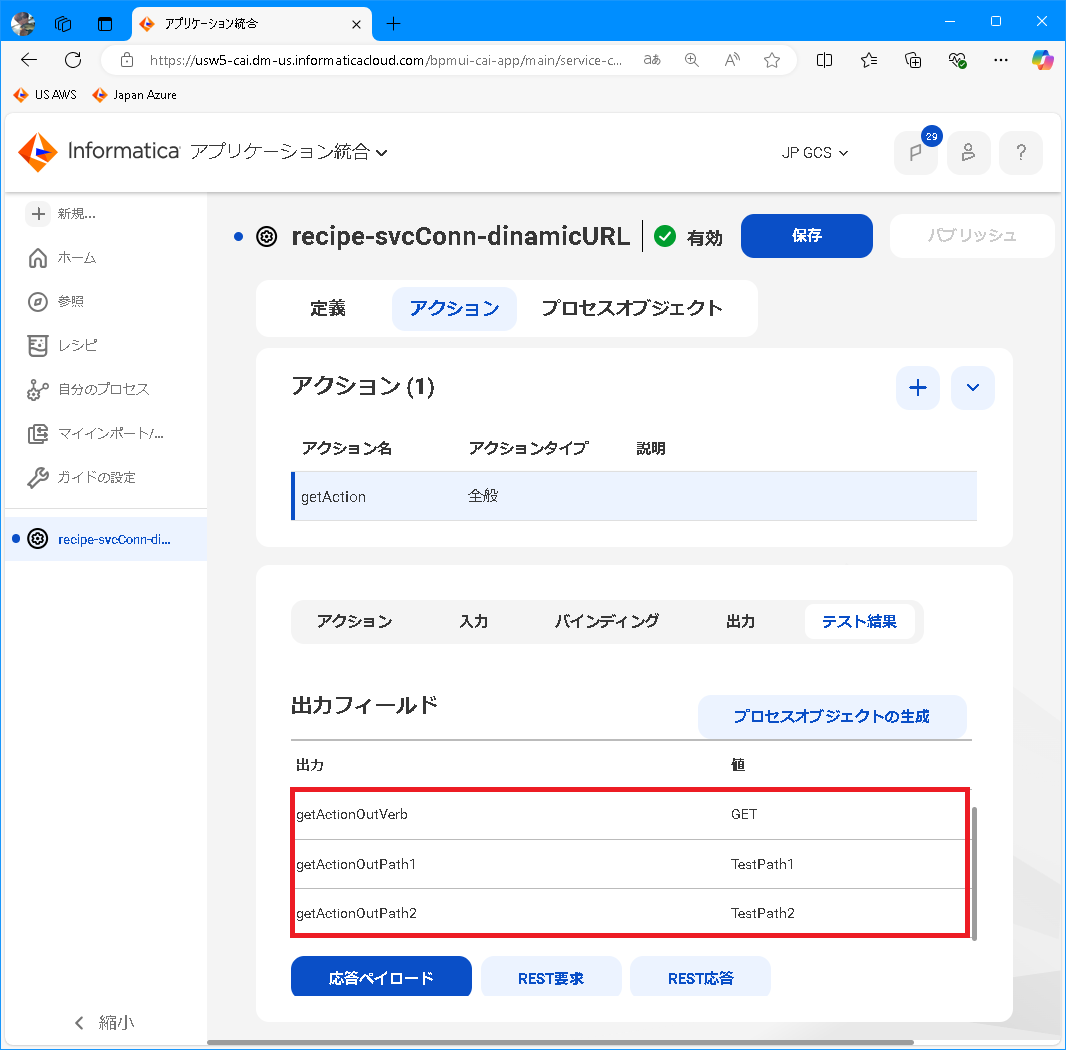Open the テスト結果 sub-tab
This screenshot has height=1050, width=1066.
click(x=859, y=622)
